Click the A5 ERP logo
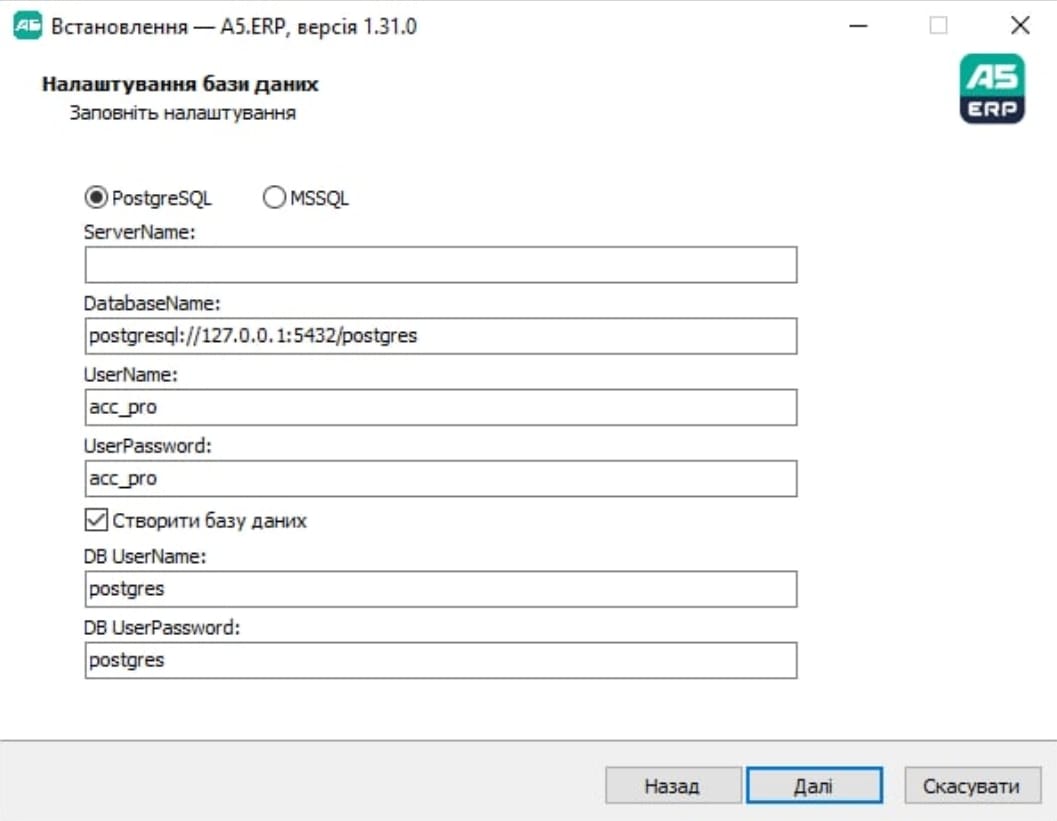Screen dimensions: 1057x821 [x=992, y=89]
